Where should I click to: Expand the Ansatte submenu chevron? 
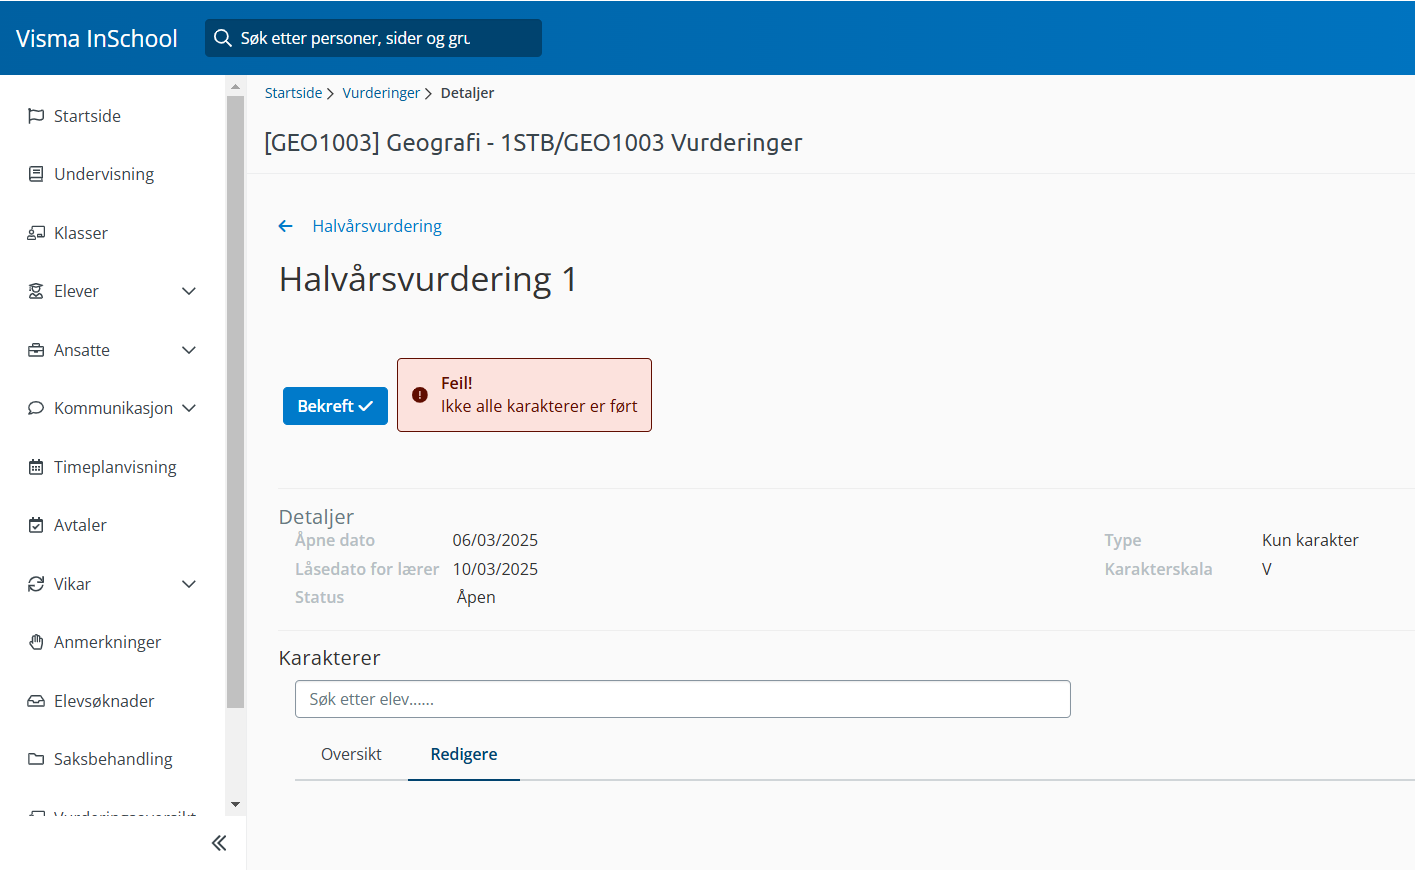pyautogui.click(x=189, y=350)
